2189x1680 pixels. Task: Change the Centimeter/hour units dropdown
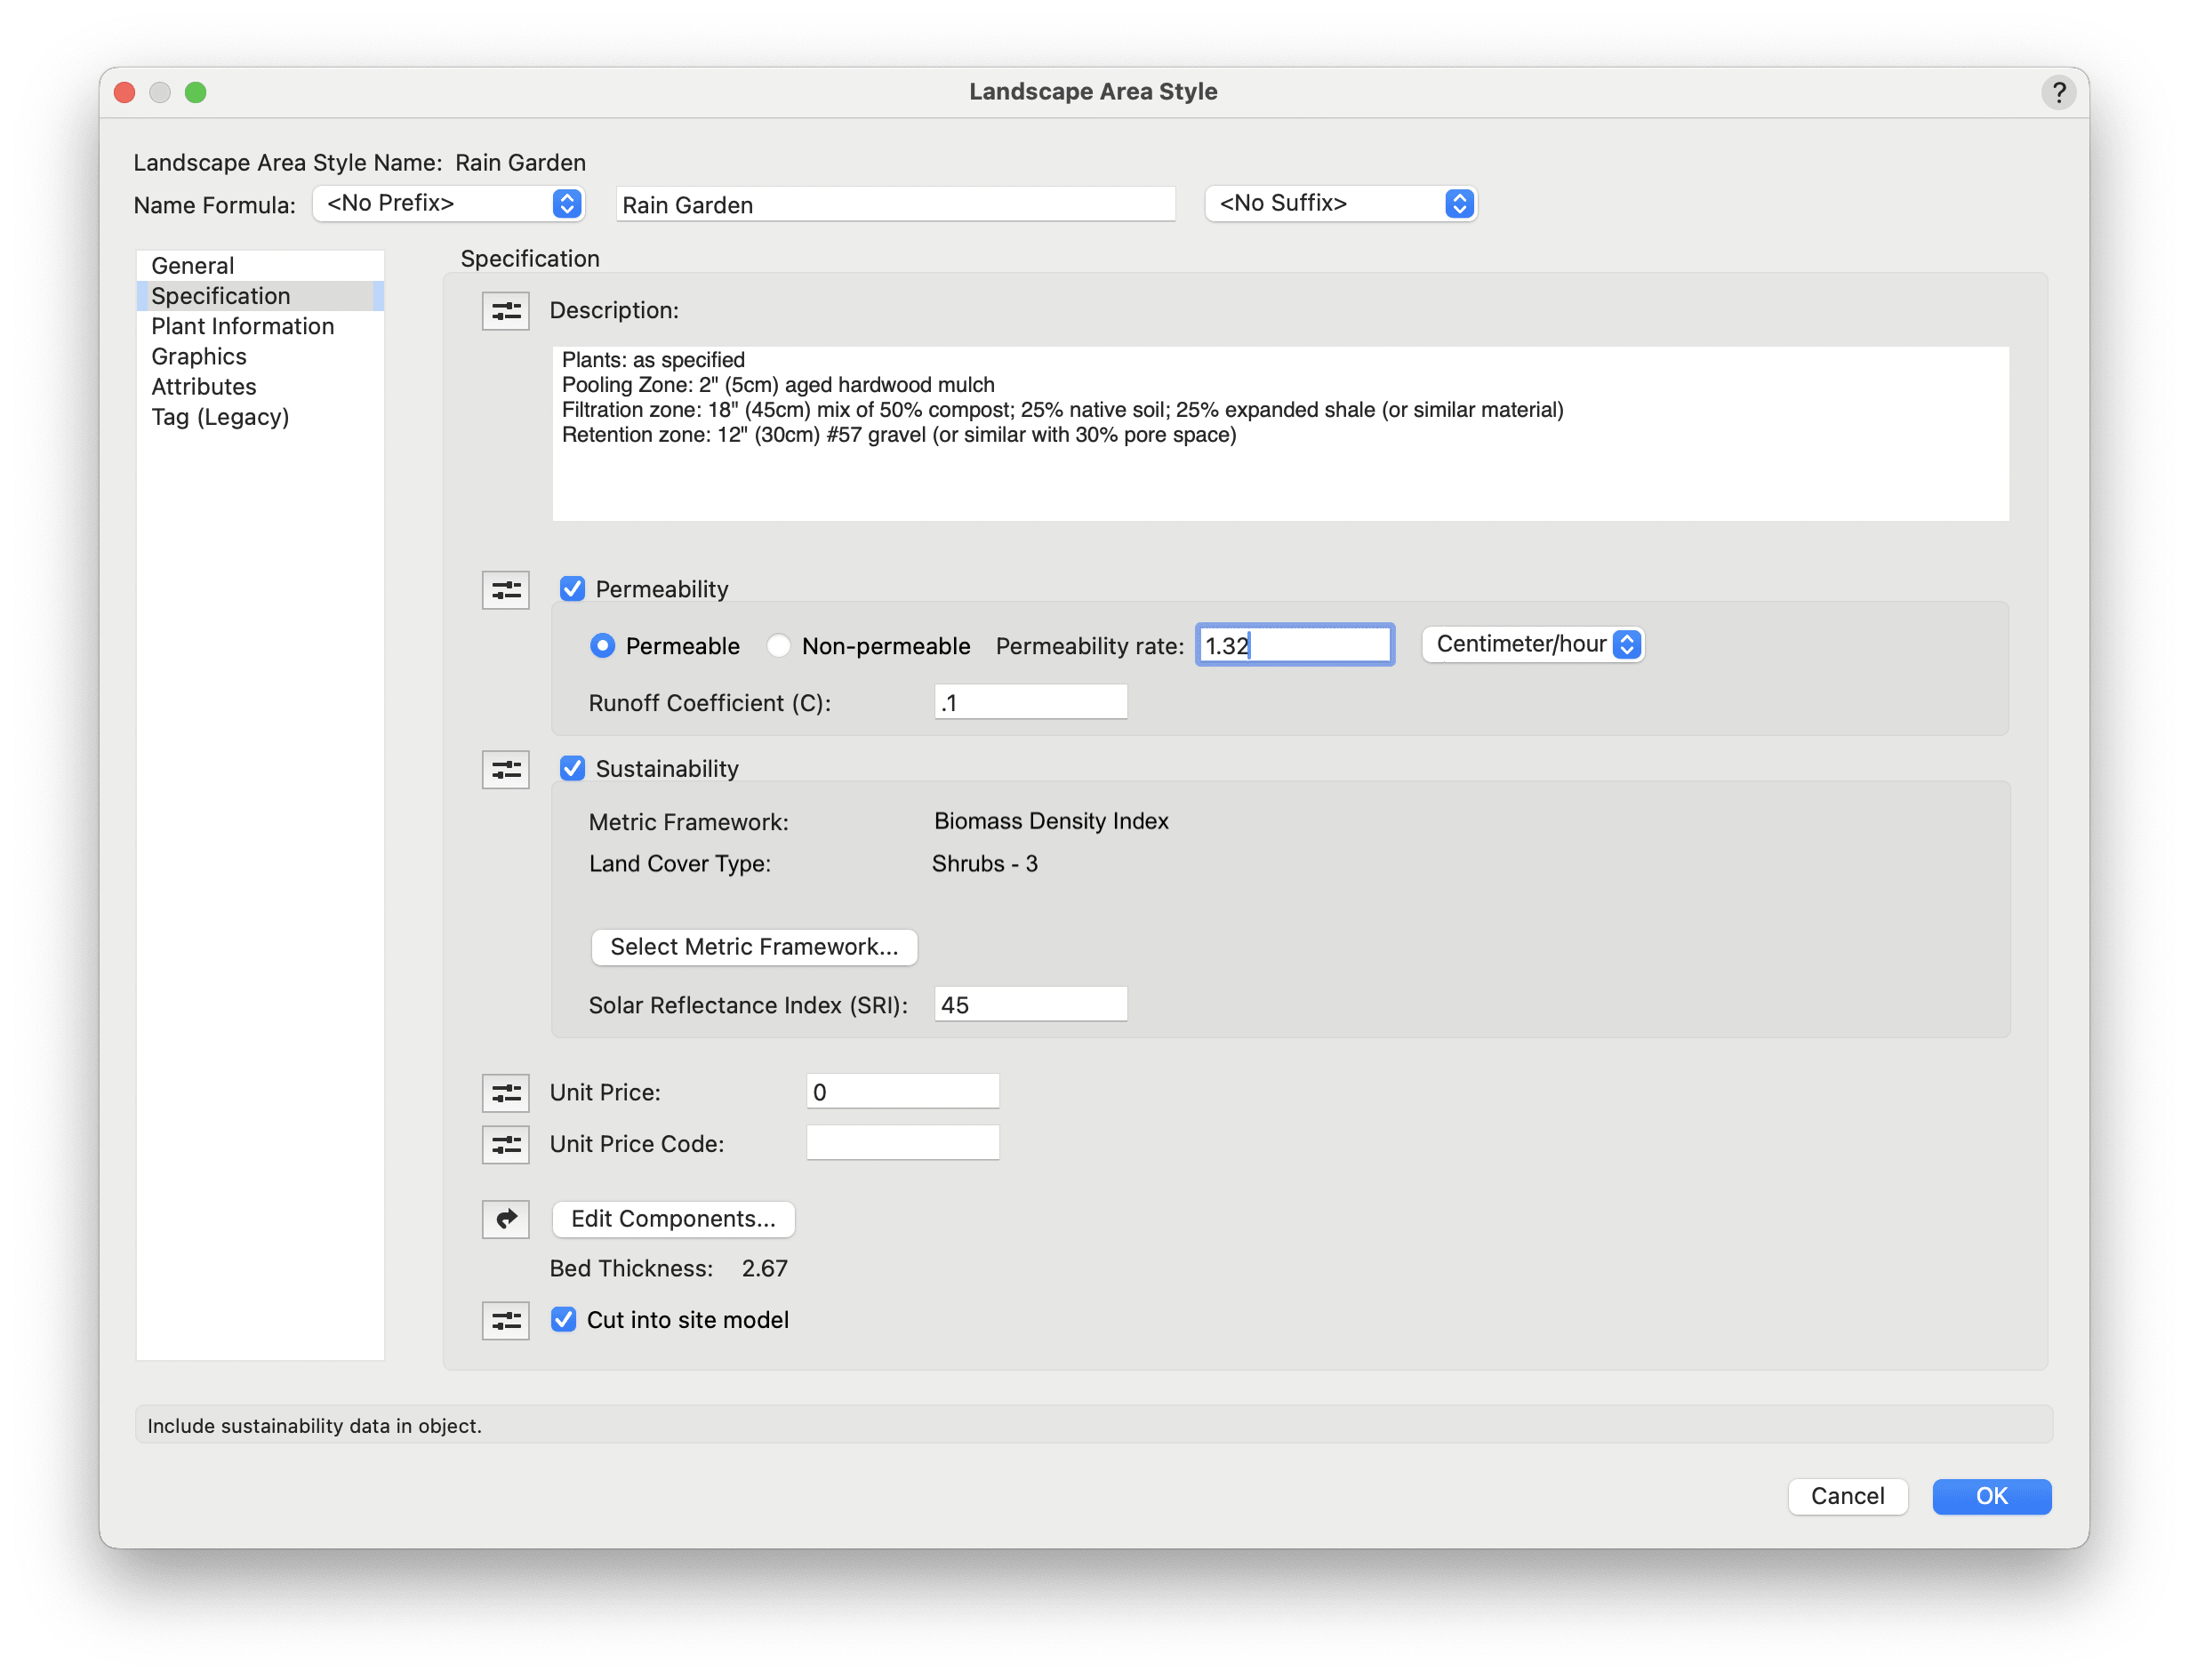[x=1532, y=645]
